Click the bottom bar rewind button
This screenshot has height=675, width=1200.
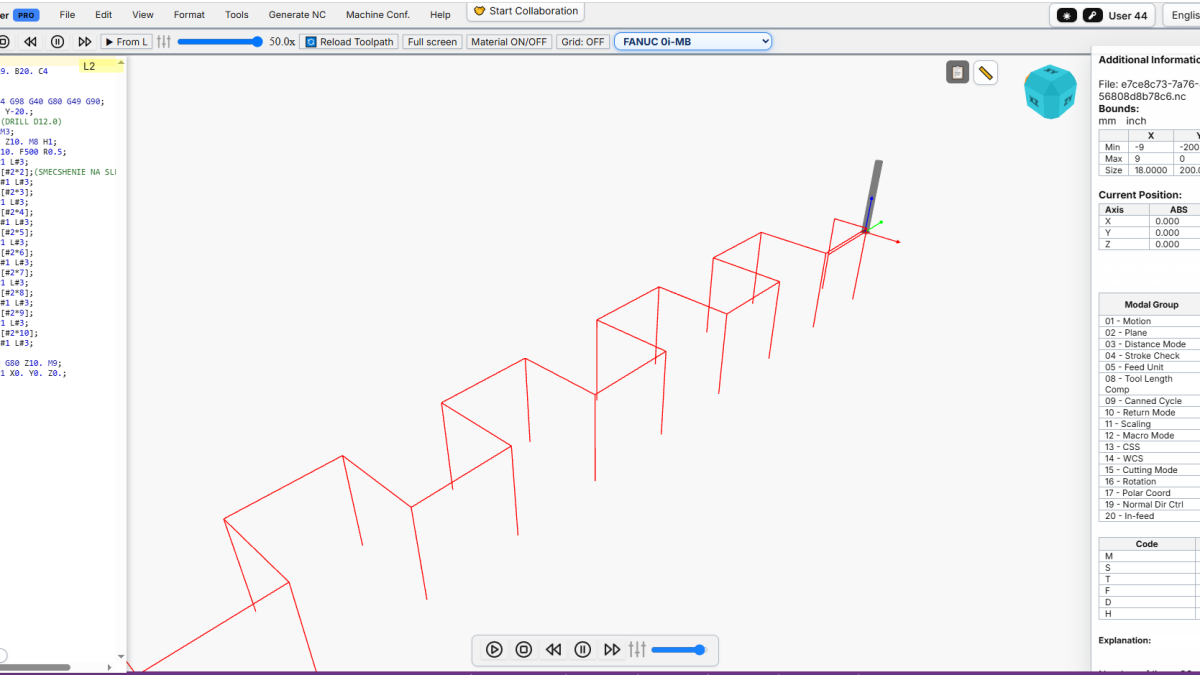tap(553, 650)
